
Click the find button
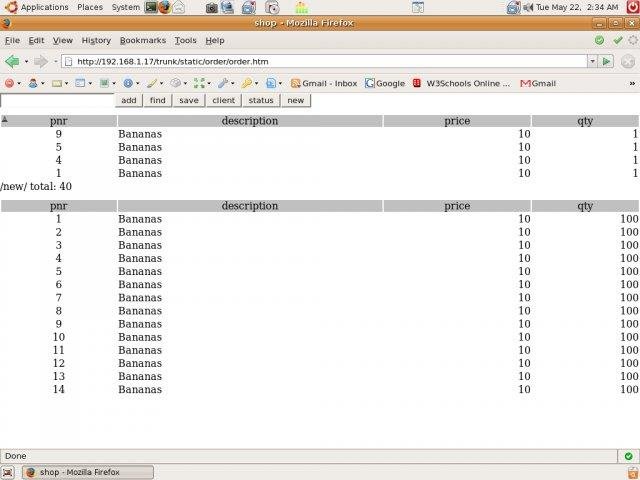click(158, 100)
